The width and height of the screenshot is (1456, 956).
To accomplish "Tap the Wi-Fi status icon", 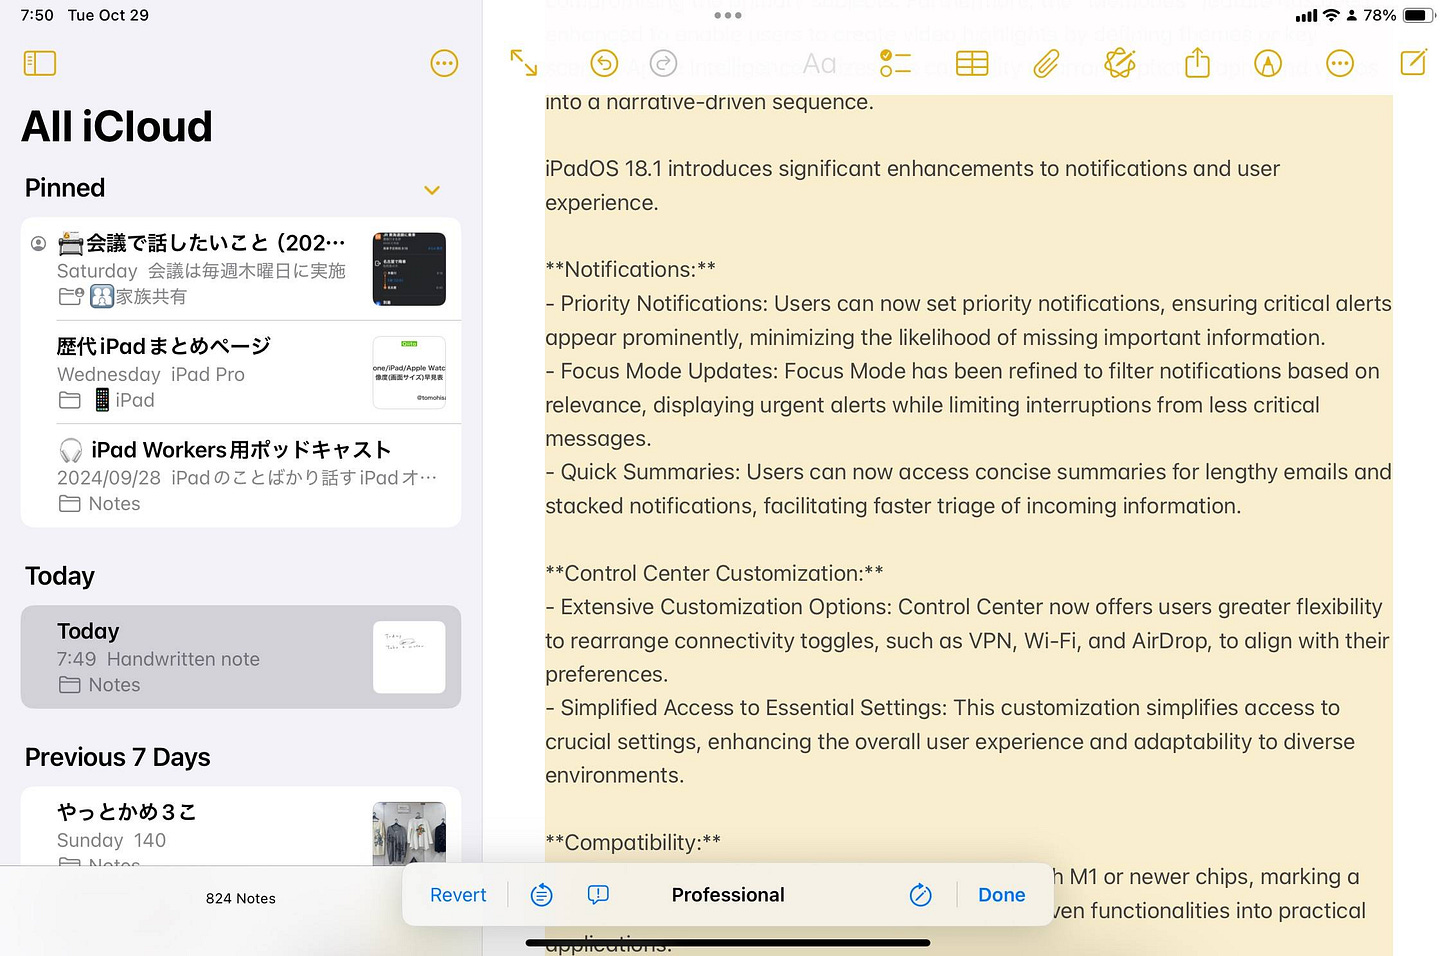I will coord(1331,15).
